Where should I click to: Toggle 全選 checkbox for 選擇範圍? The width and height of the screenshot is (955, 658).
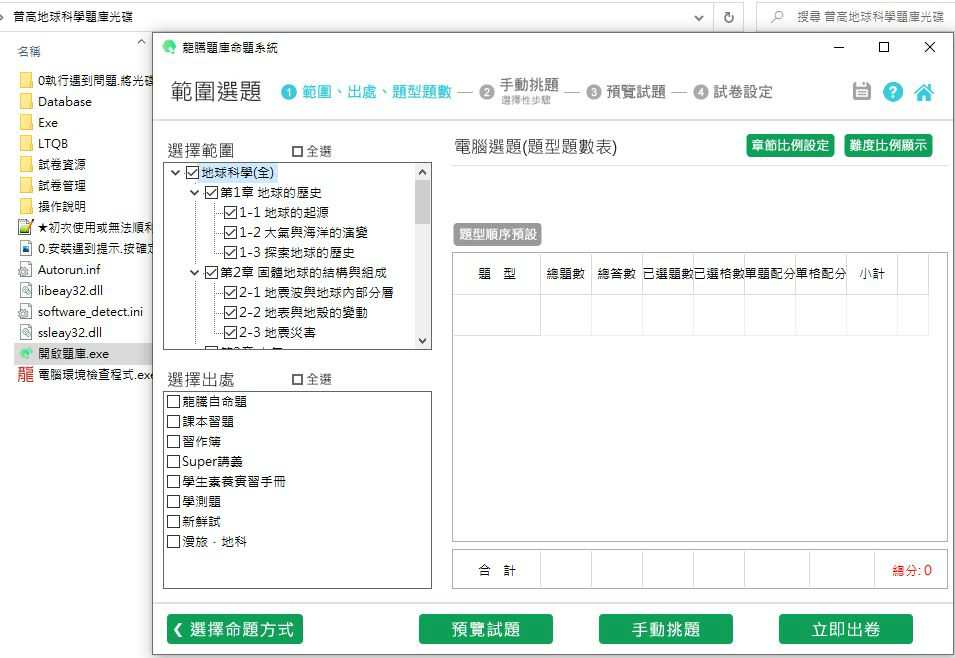(297, 151)
